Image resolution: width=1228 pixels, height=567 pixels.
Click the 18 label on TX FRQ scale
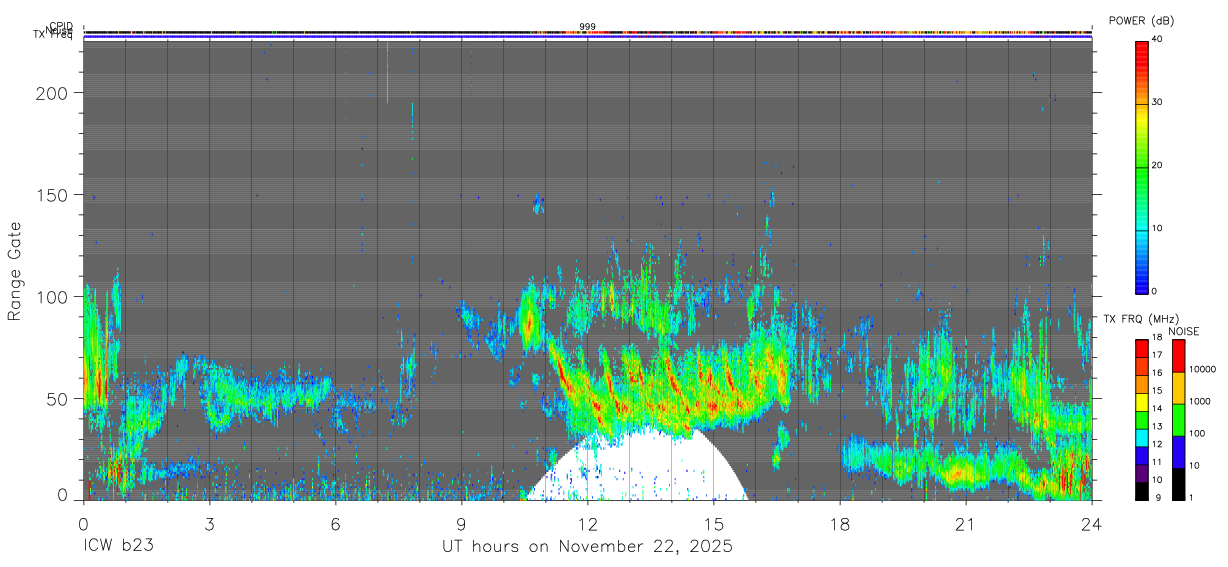click(1155, 338)
